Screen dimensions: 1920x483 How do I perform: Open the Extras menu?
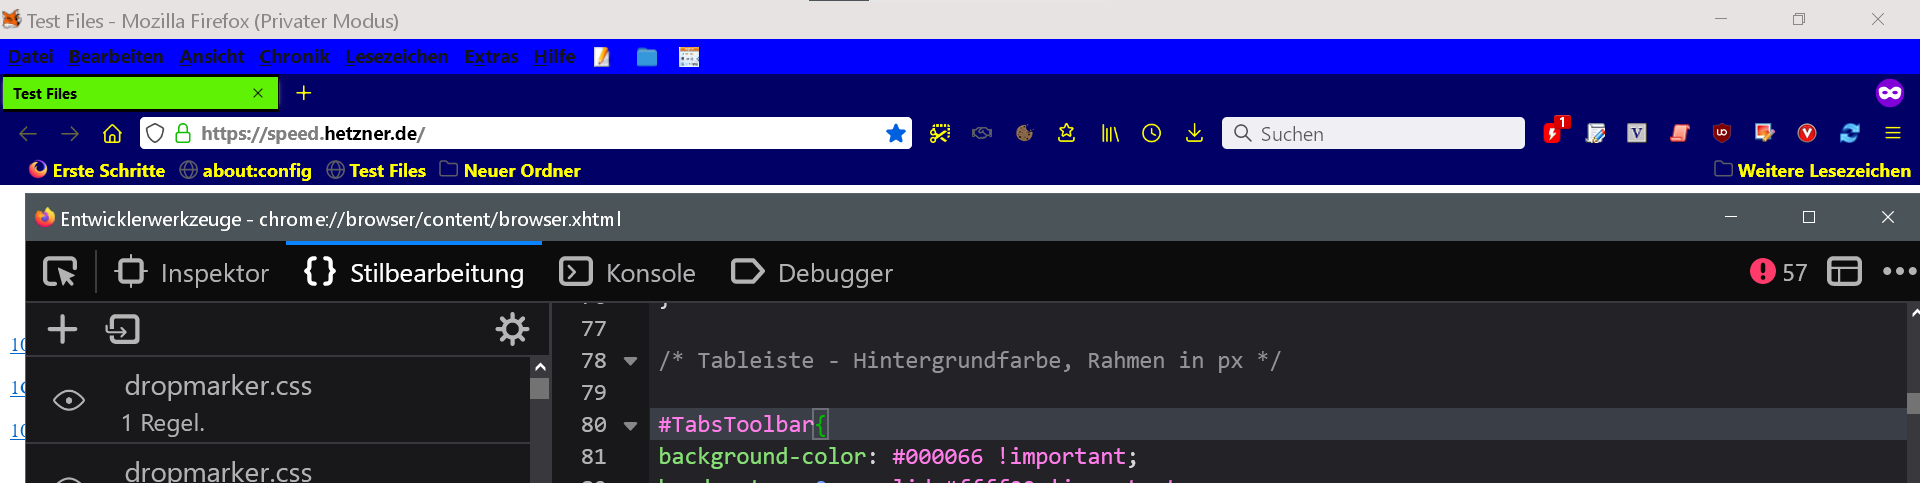tap(491, 57)
